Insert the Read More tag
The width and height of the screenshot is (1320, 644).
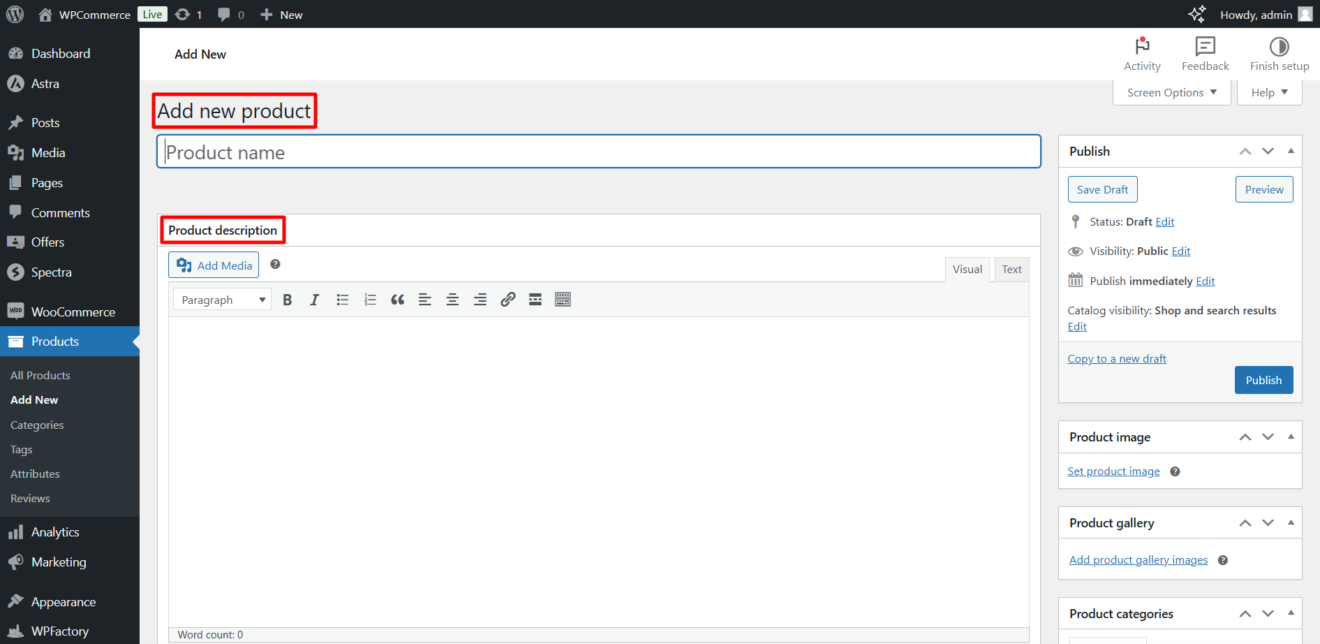click(535, 299)
